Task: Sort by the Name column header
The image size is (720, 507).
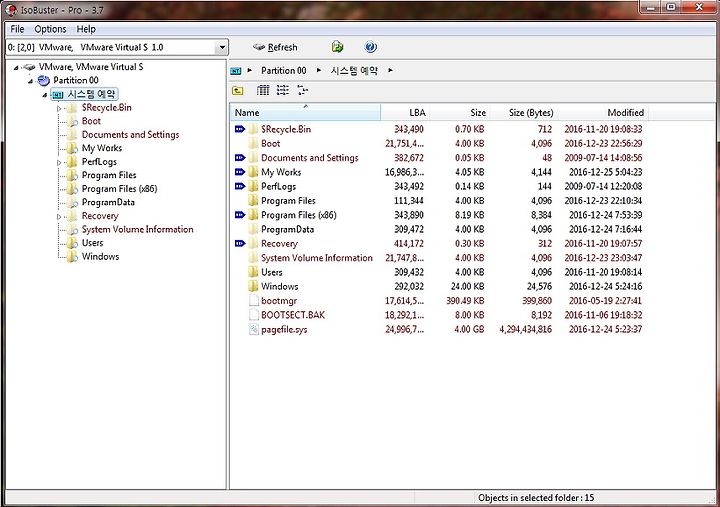Action: click(305, 113)
